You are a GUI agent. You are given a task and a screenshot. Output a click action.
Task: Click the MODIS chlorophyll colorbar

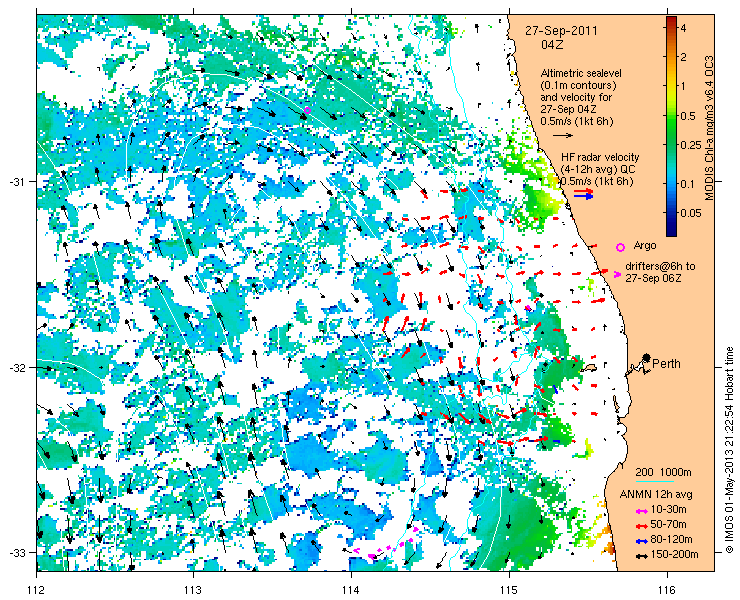(x=672, y=126)
